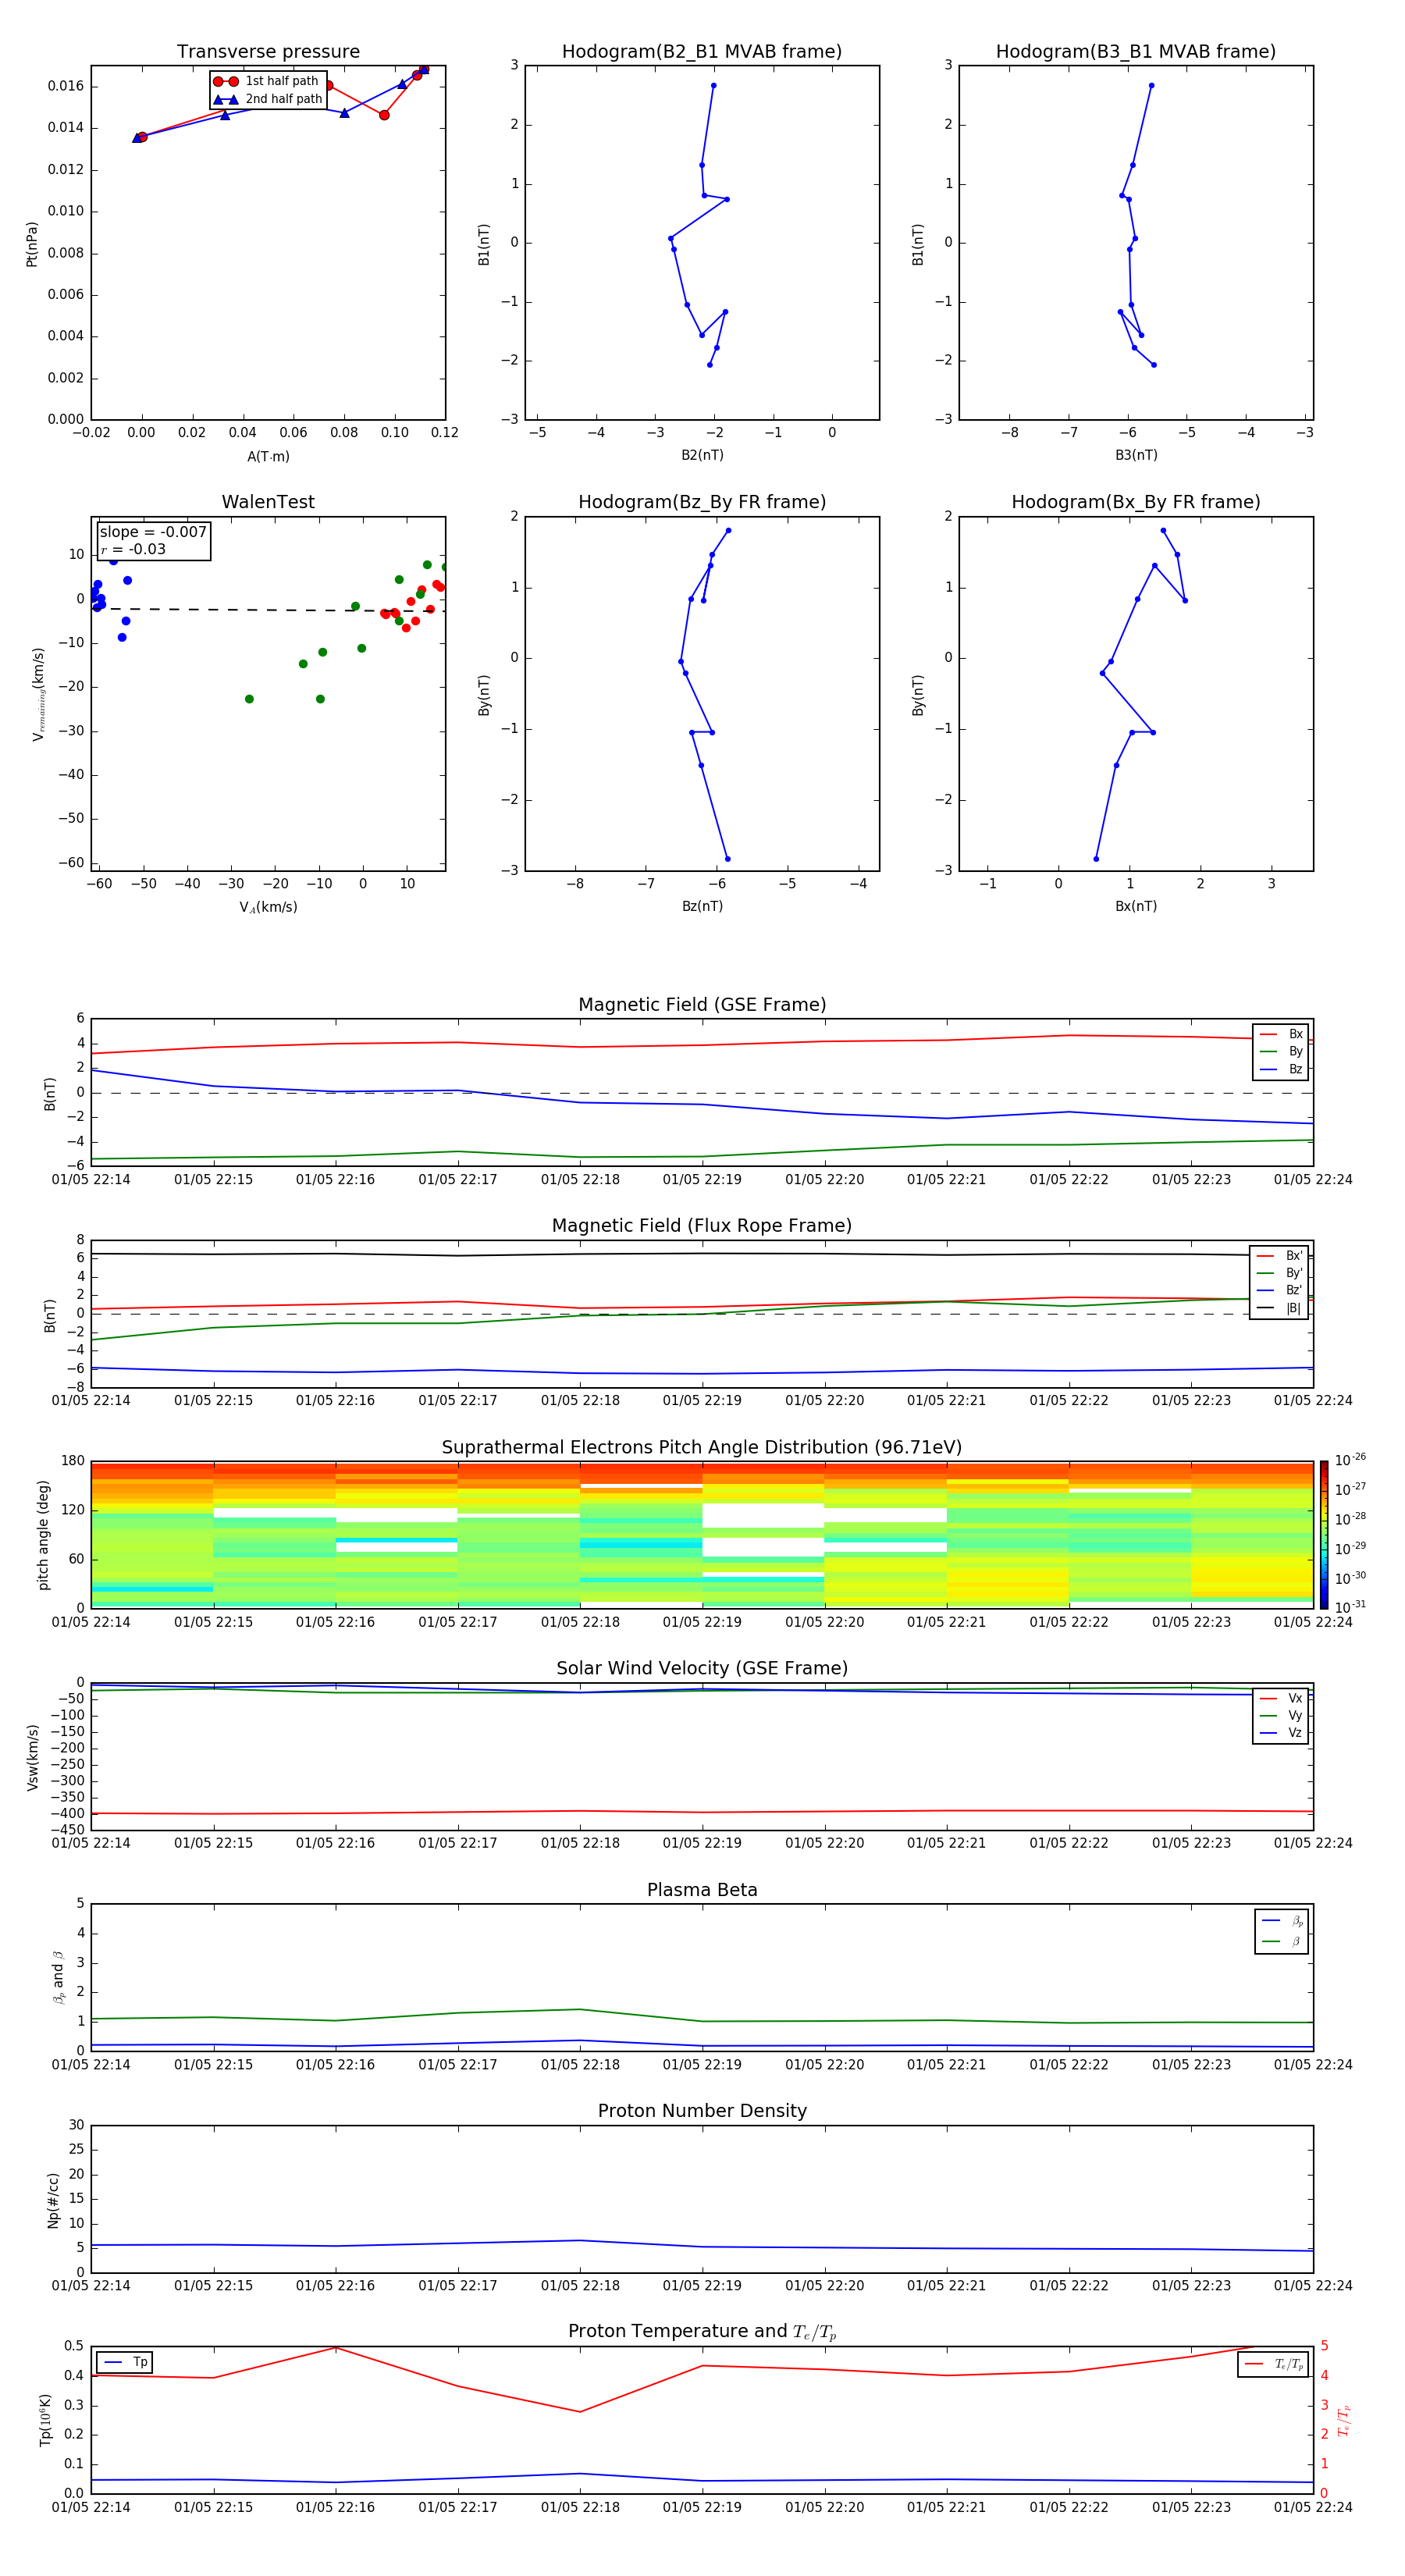
Task: Click the 'Hodogram(B2_B1 MVAB frame)' title
Action: 702,52
